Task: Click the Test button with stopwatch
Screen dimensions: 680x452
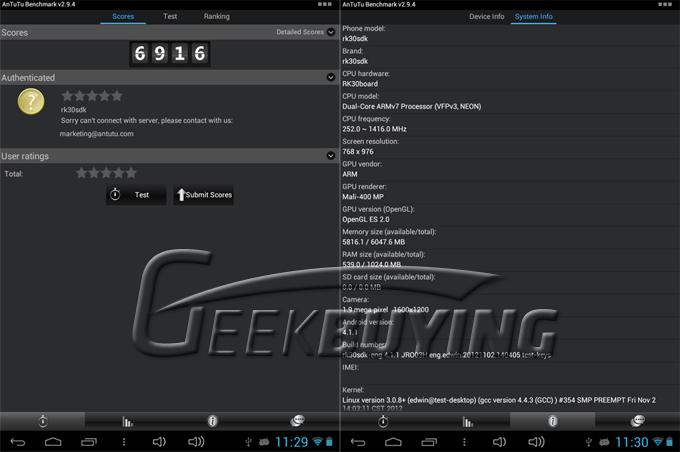Action: 136,195
